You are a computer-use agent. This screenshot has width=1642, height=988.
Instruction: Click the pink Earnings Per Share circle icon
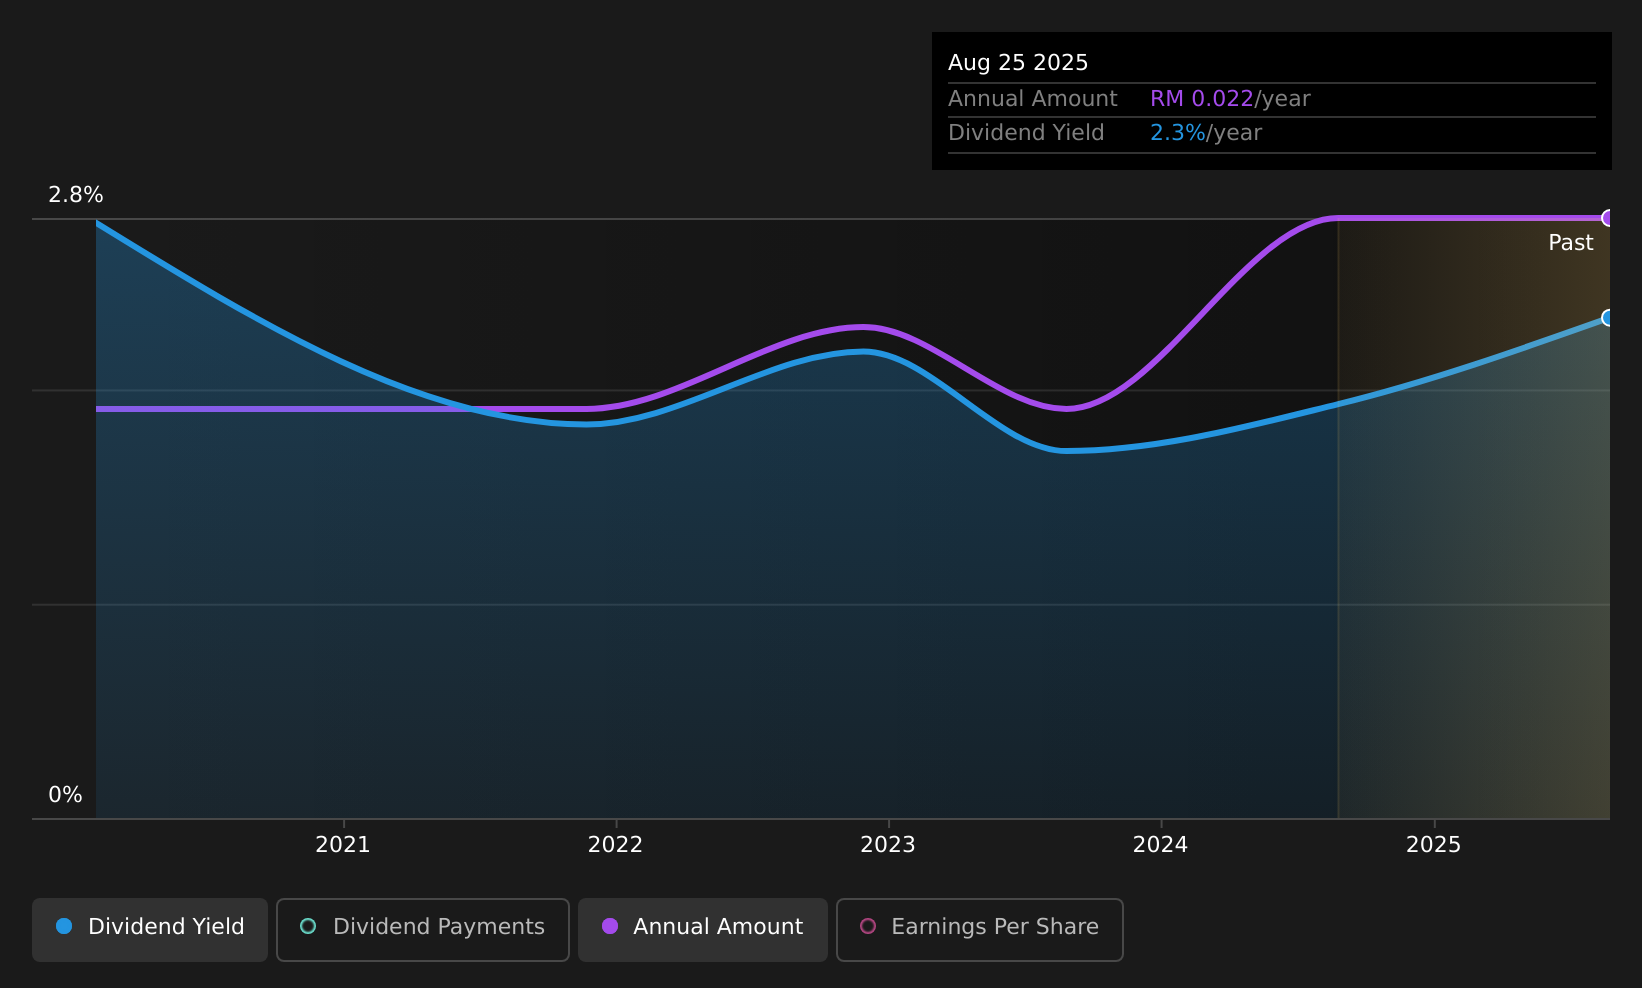pyautogui.click(x=868, y=926)
